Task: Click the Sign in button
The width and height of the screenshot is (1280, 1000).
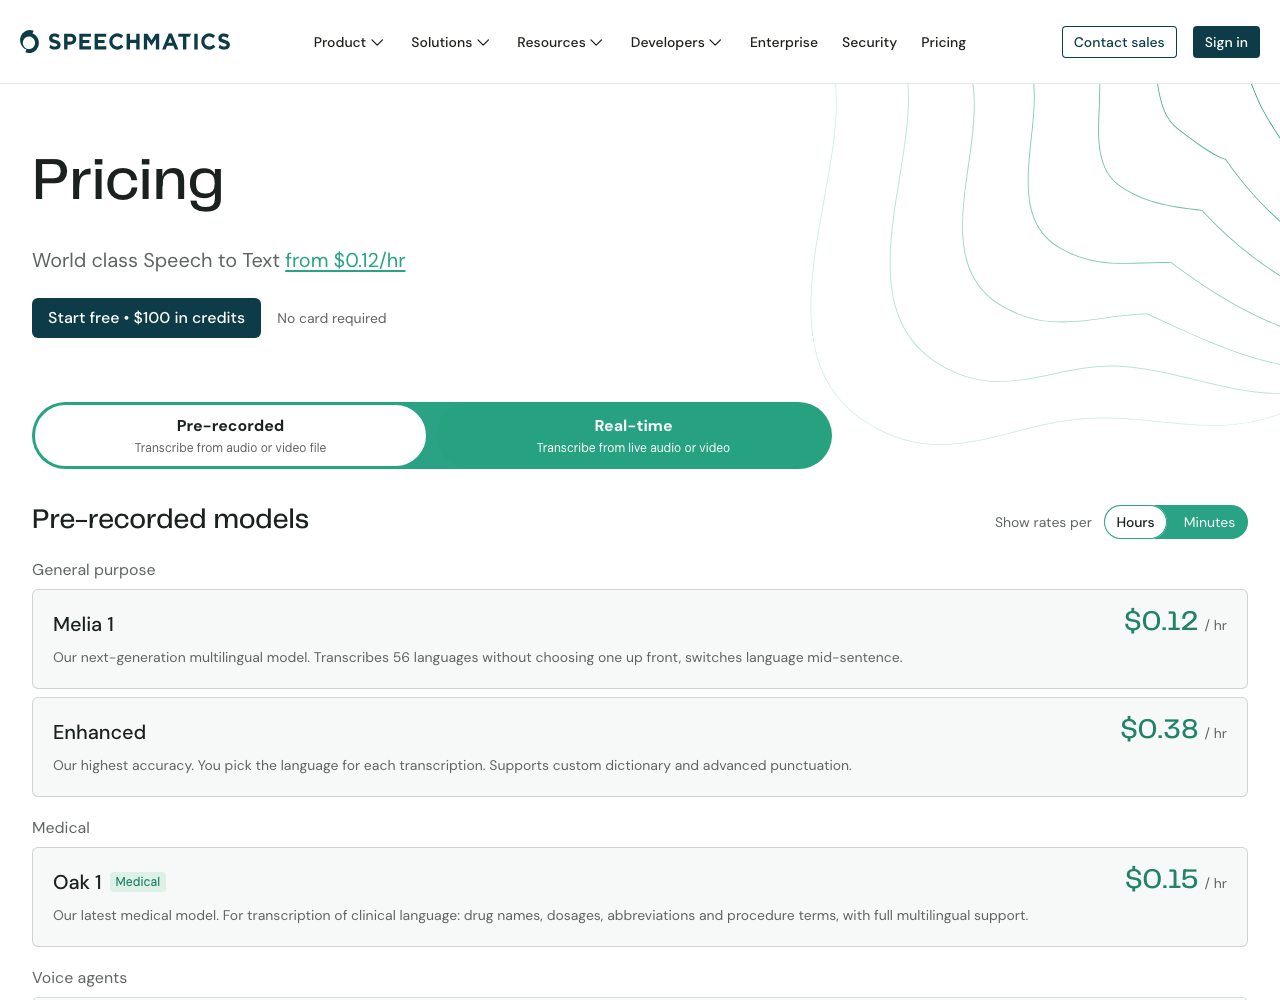Action: (1226, 42)
